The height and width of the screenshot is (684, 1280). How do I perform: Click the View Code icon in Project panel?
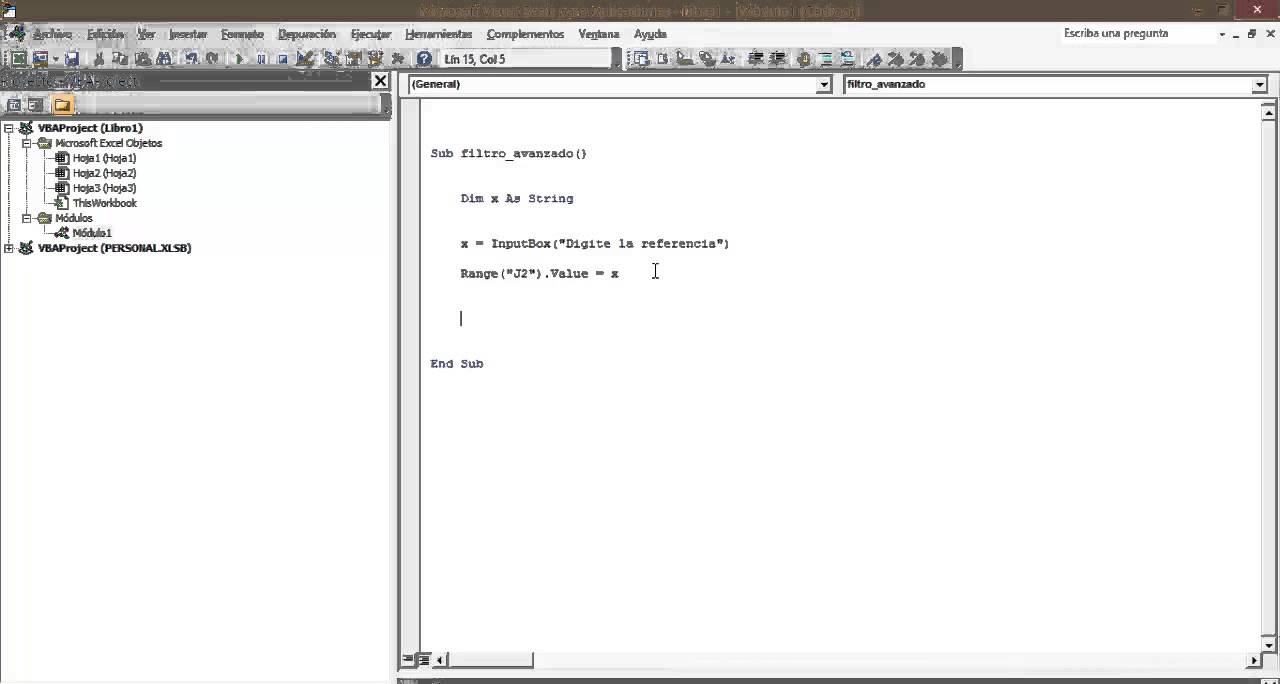[x=14, y=105]
